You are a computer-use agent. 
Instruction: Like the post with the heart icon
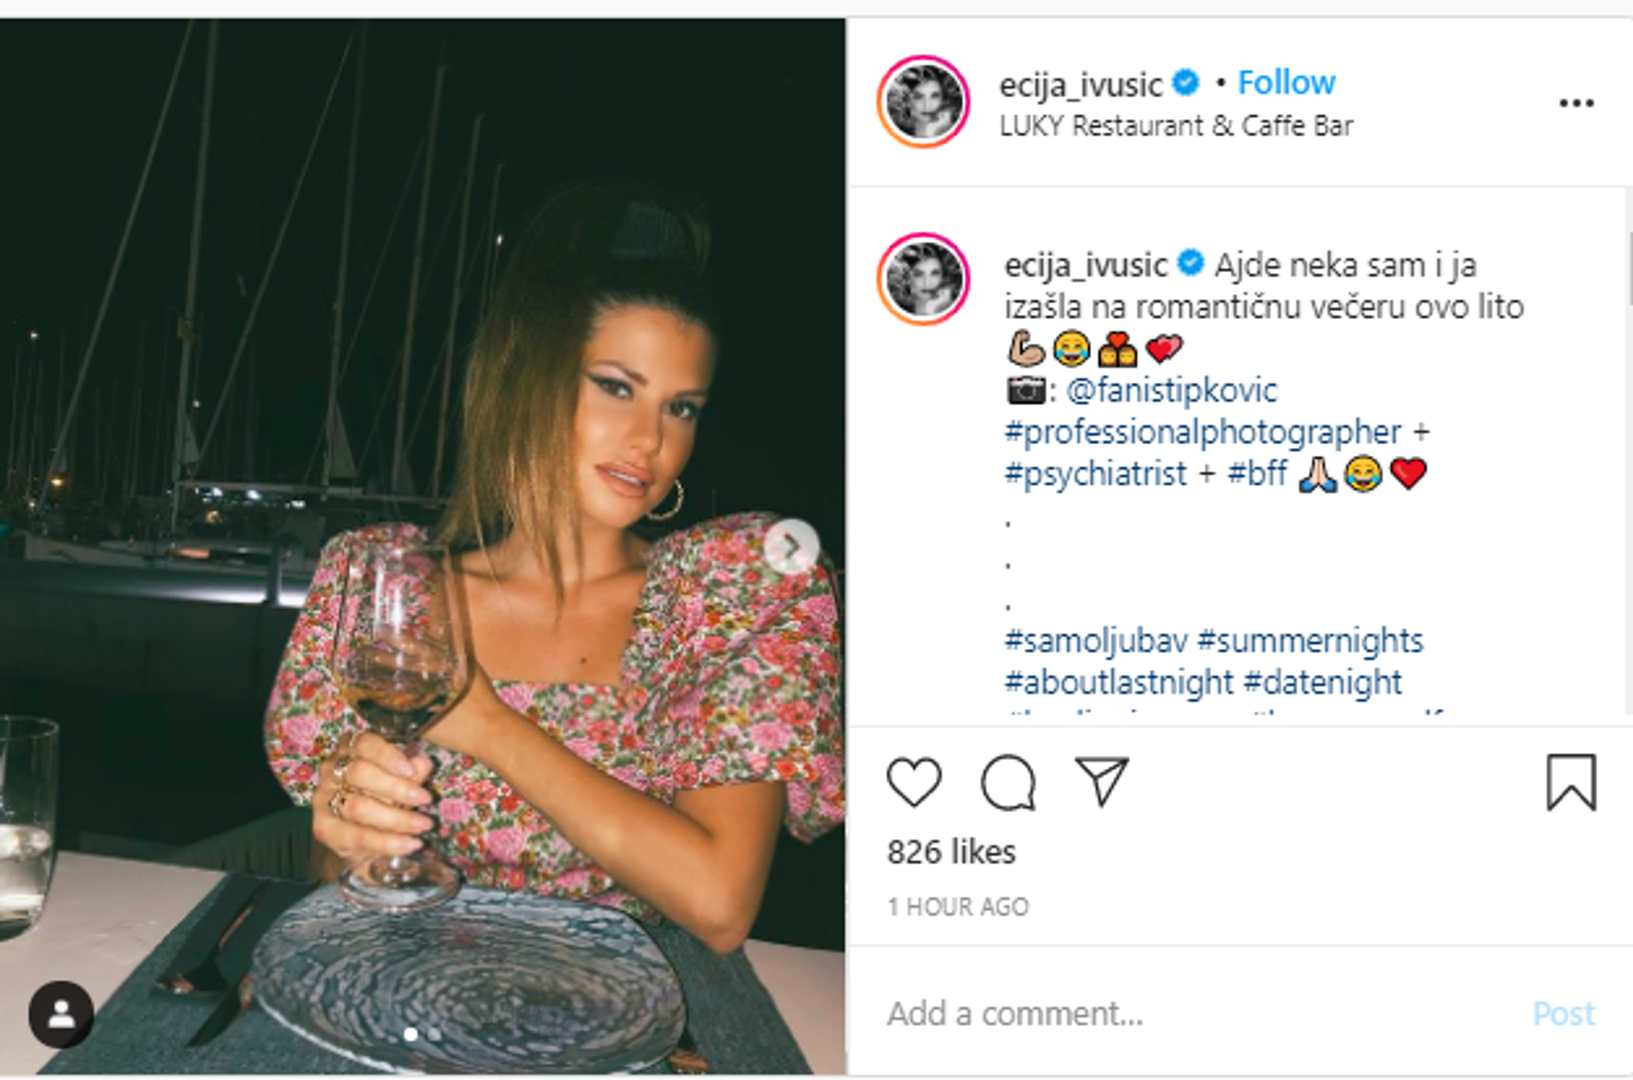(x=914, y=782)
